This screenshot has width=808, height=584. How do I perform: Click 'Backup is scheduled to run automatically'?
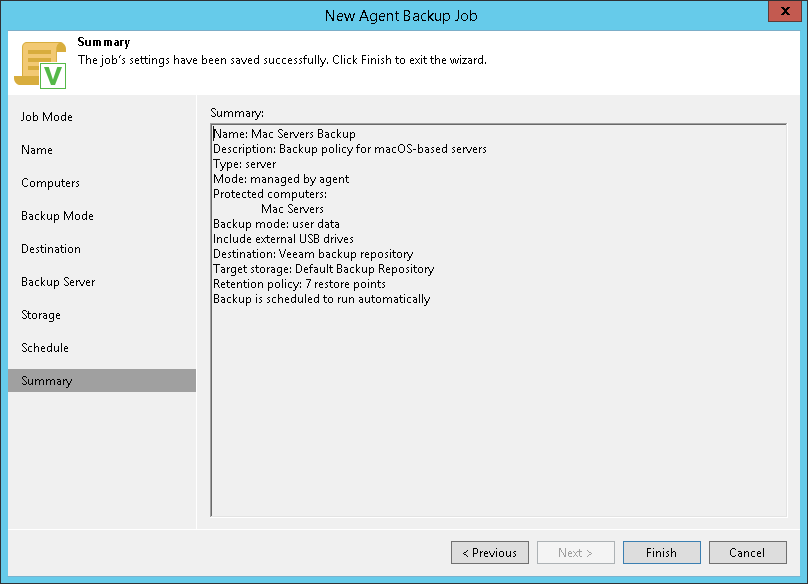322,299
